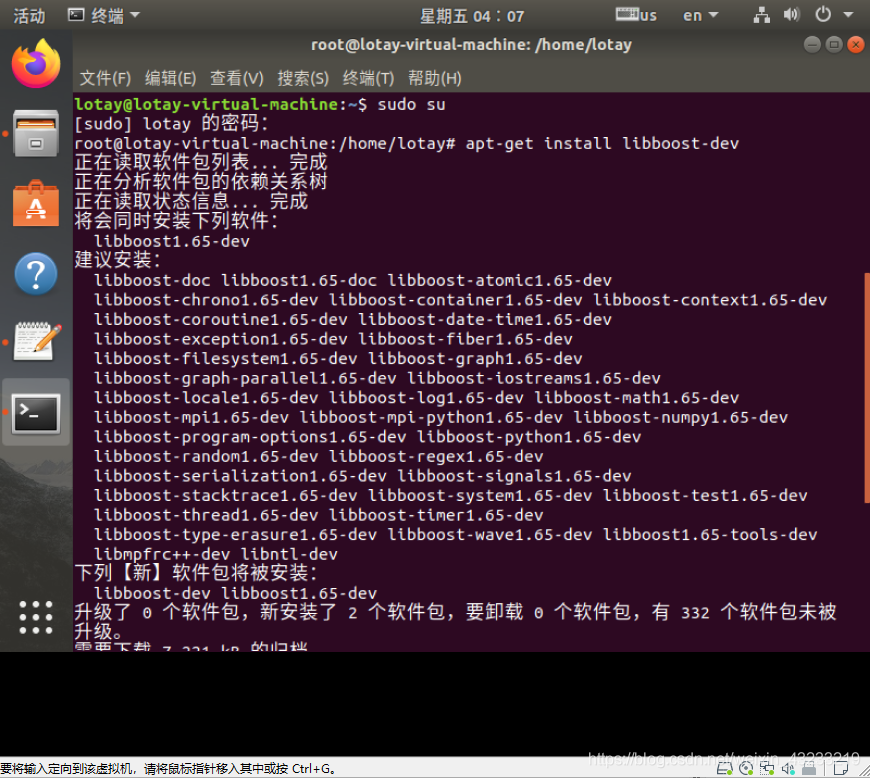Screen dimensions: 870x778
Task: Toggle the VM audio device icon at bottom
Action: (x=788, y=768)
